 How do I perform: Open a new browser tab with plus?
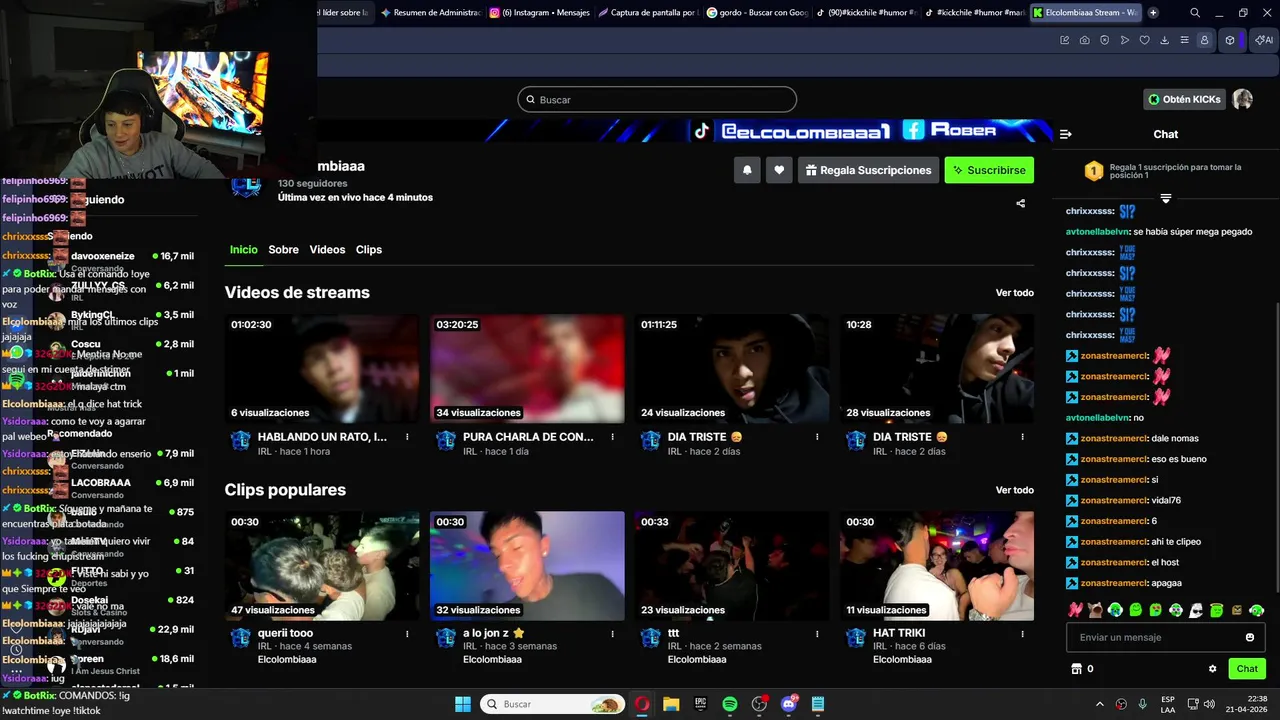pyautogui.click(x=1153, y=13)
